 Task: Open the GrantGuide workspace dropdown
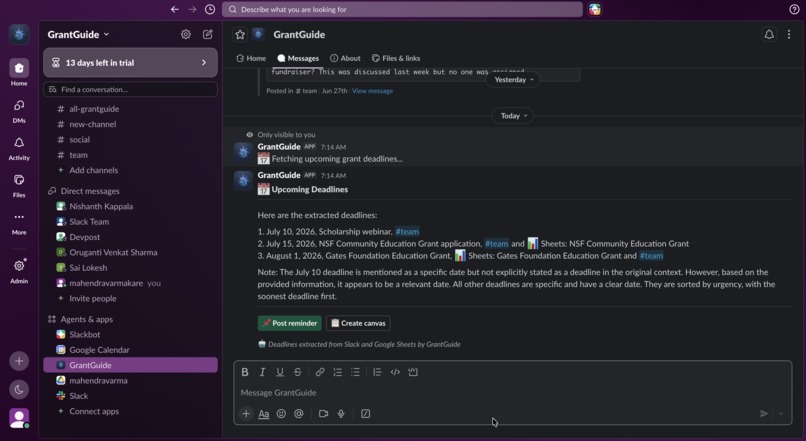click(x=79, y=34)
